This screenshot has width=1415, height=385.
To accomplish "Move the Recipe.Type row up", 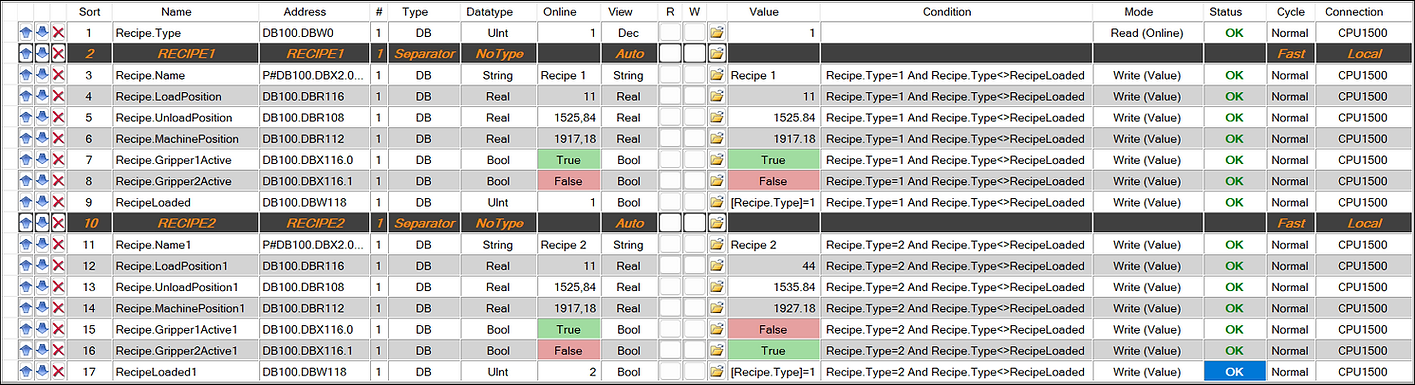I will [x=25, y=33].
